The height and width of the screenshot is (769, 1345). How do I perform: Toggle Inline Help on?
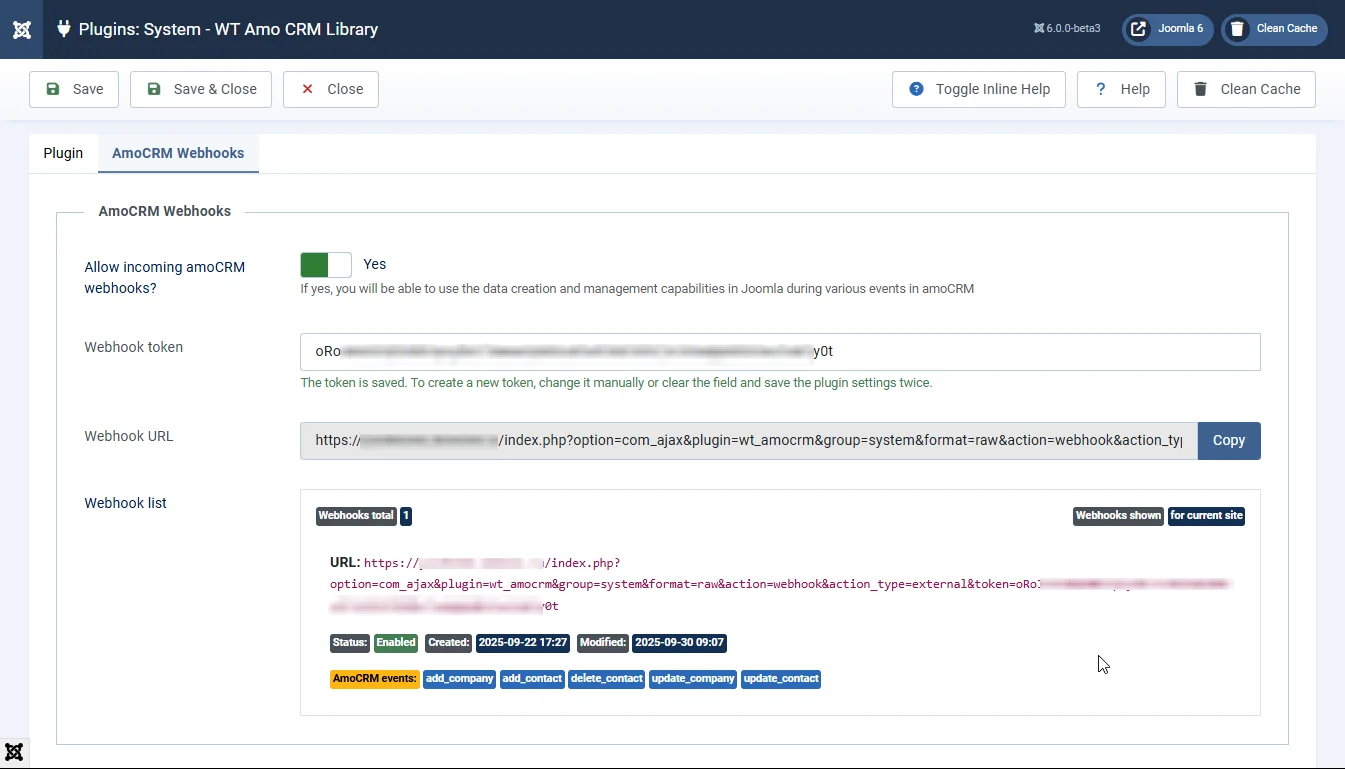click(x=979, y=89)
